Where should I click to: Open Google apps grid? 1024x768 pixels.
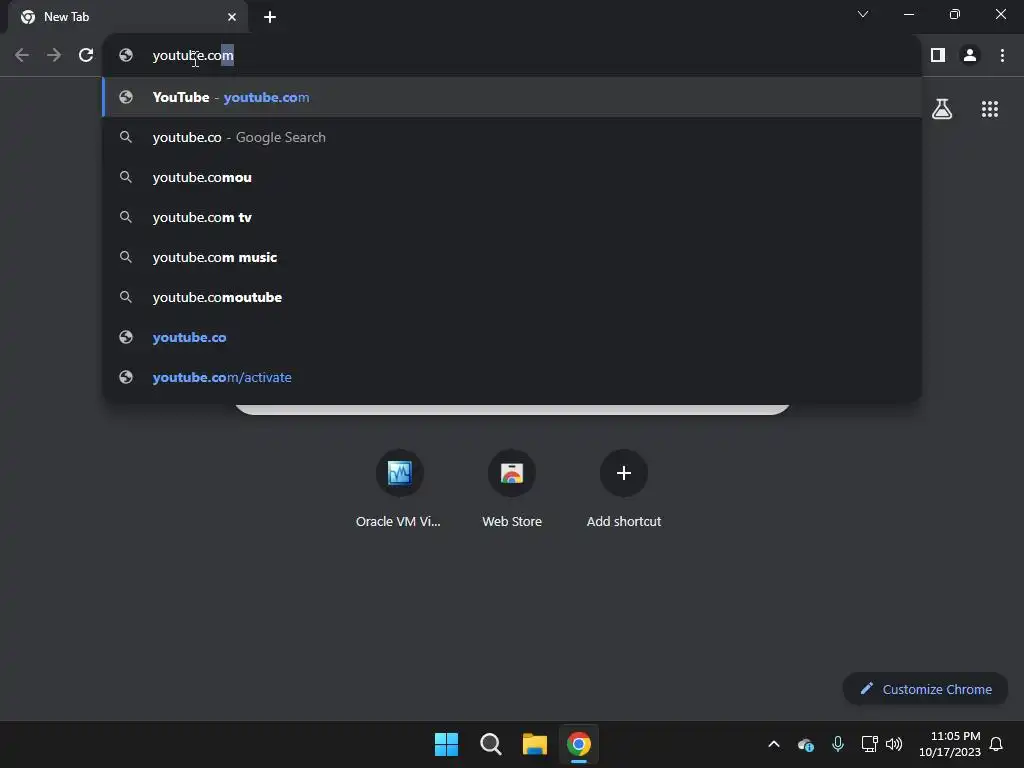[990, 109]
